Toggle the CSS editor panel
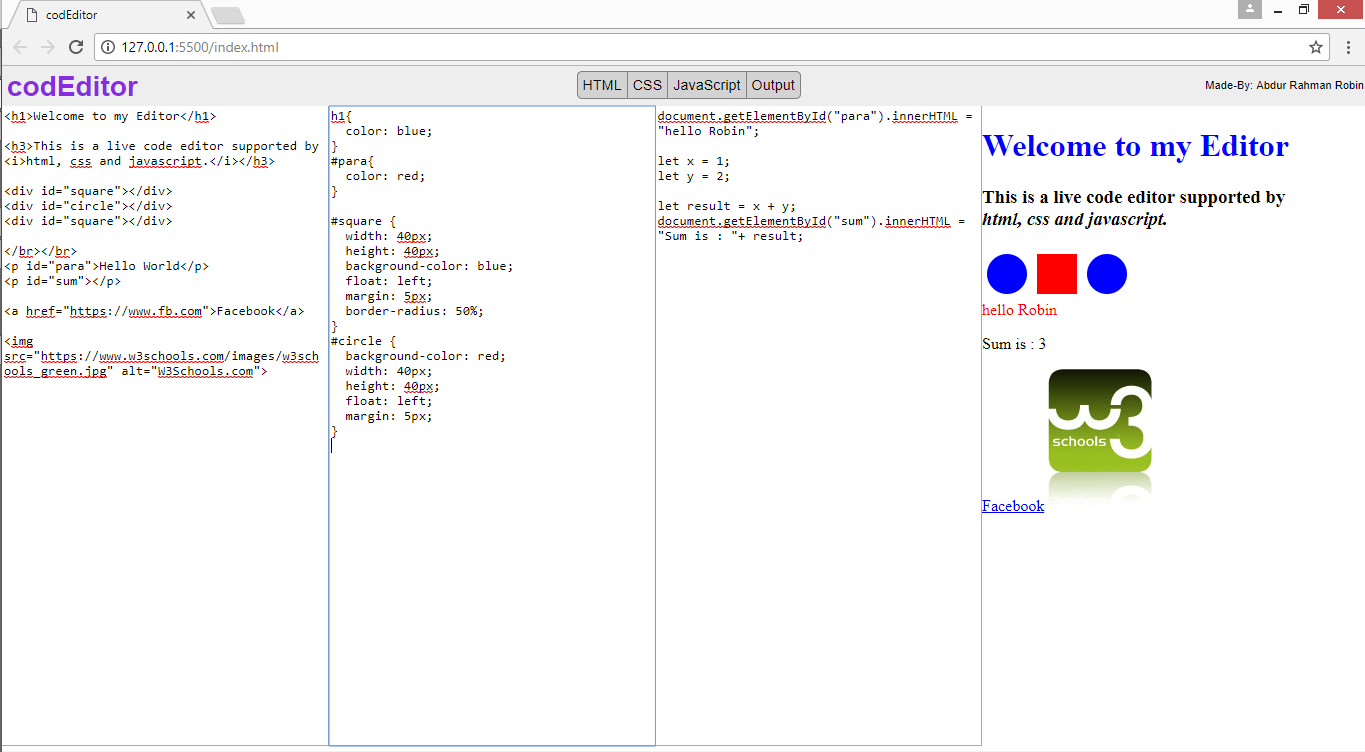Screen dimensions: 1365x752 [x=647, y=85]
